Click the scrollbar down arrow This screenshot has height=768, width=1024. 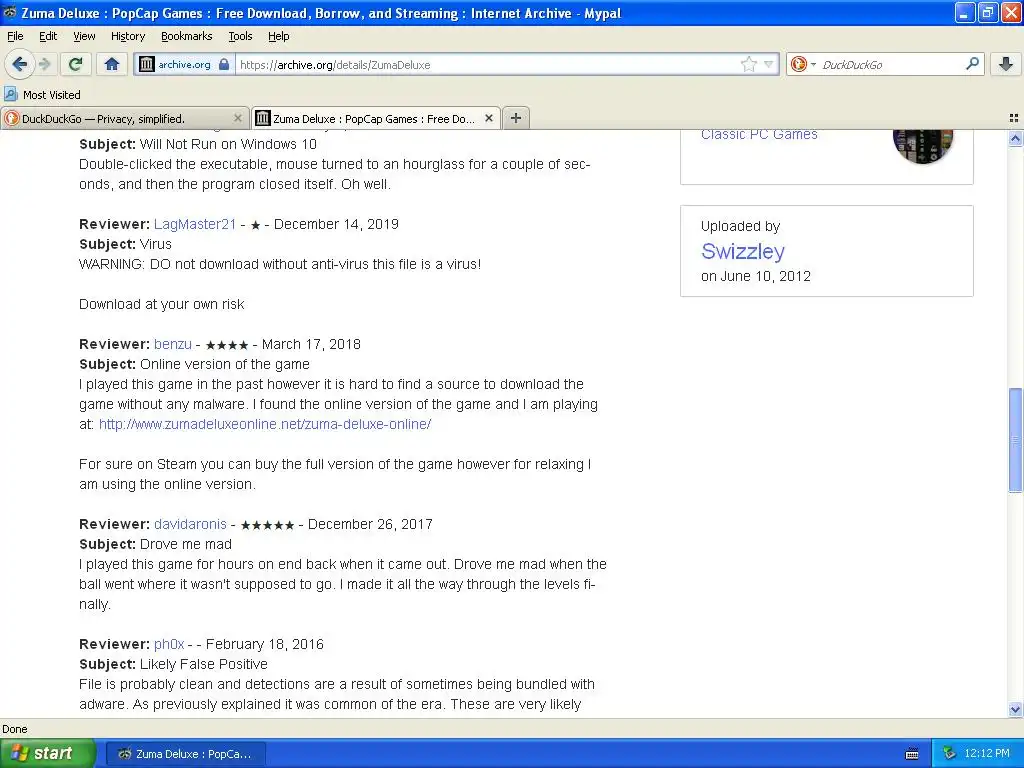click(1015, 709)
